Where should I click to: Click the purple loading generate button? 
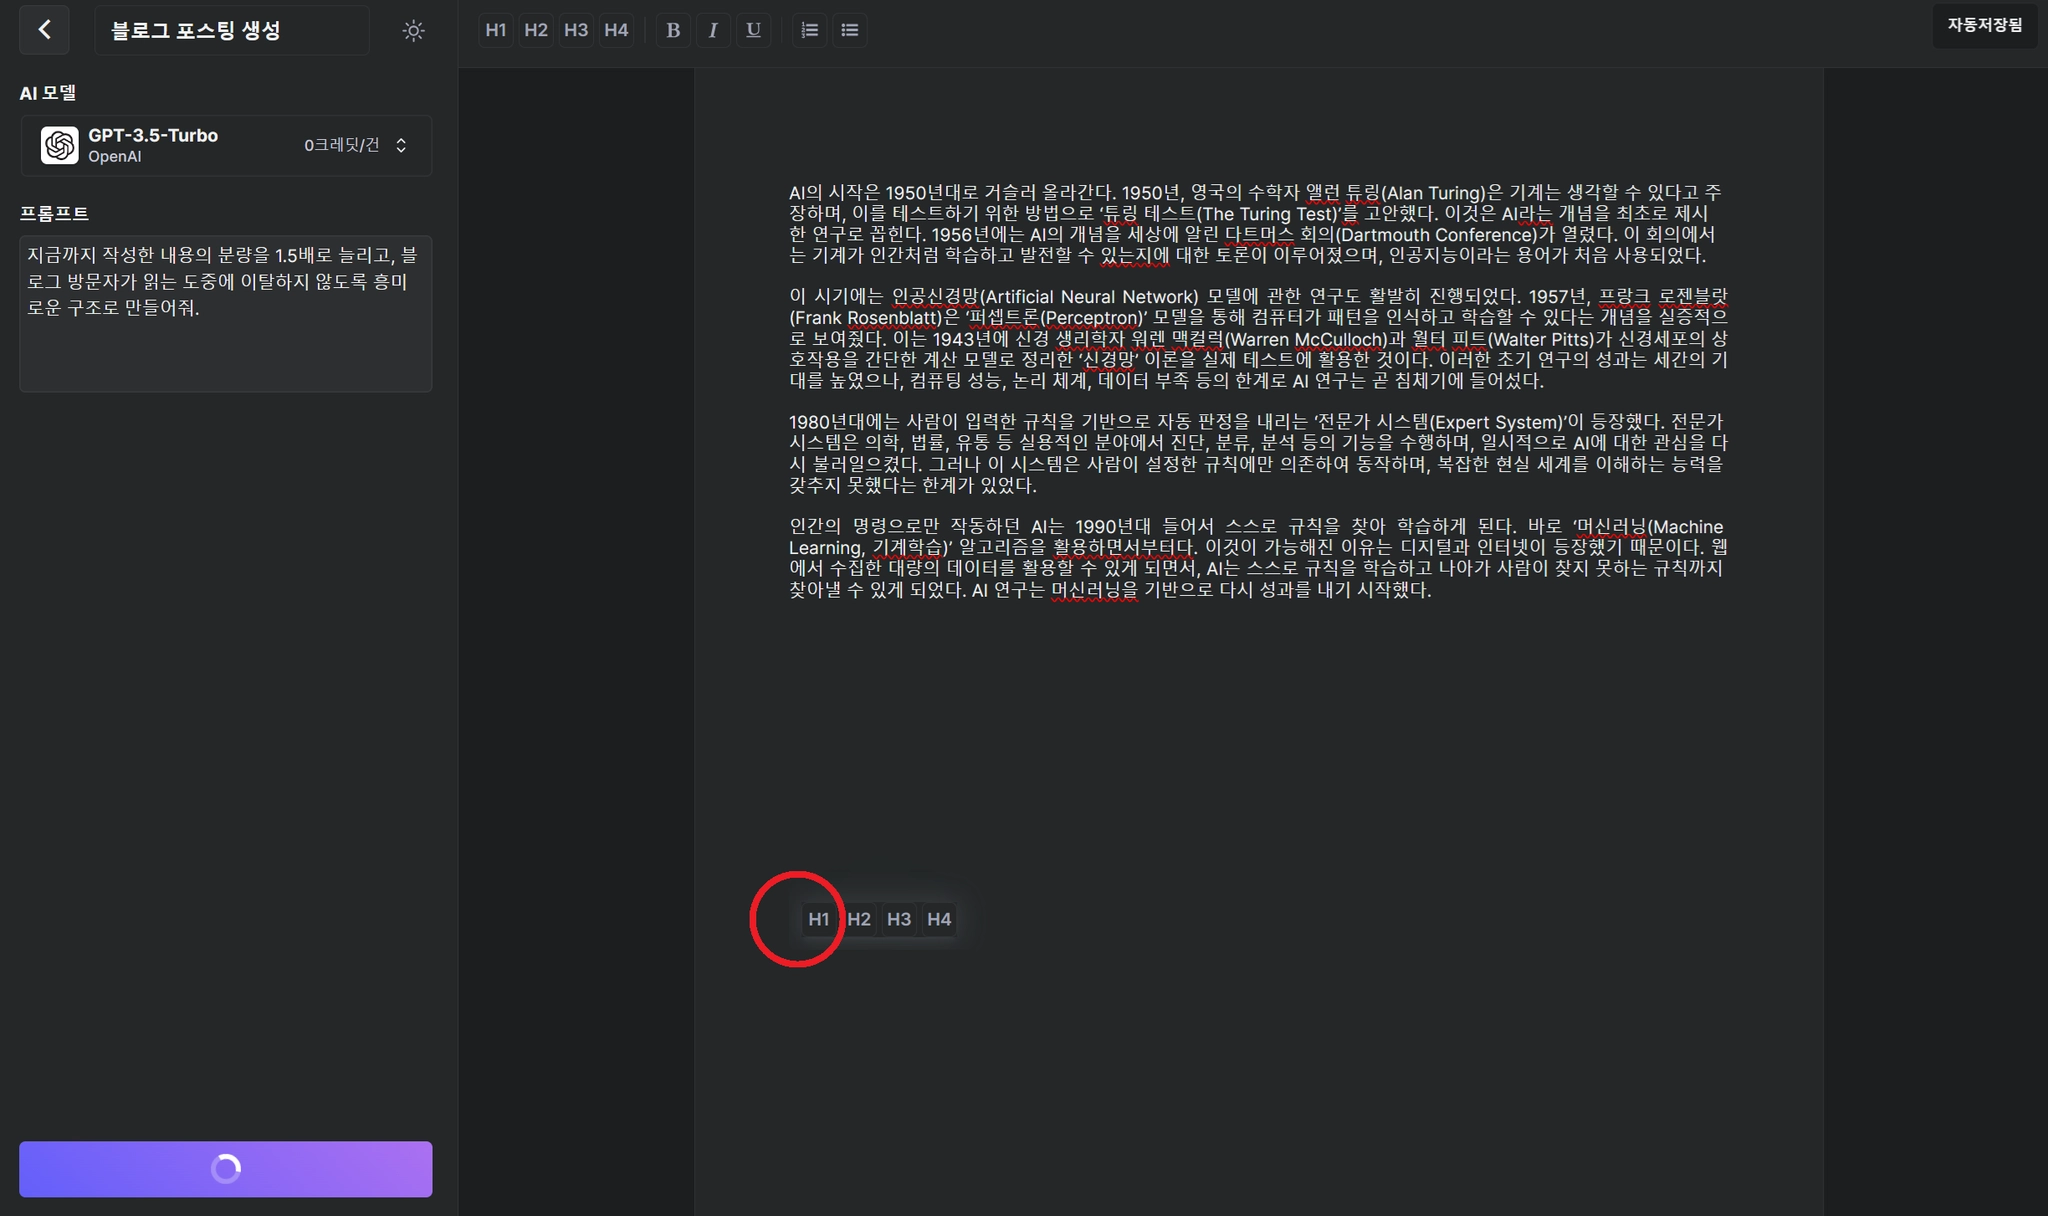226,1169
